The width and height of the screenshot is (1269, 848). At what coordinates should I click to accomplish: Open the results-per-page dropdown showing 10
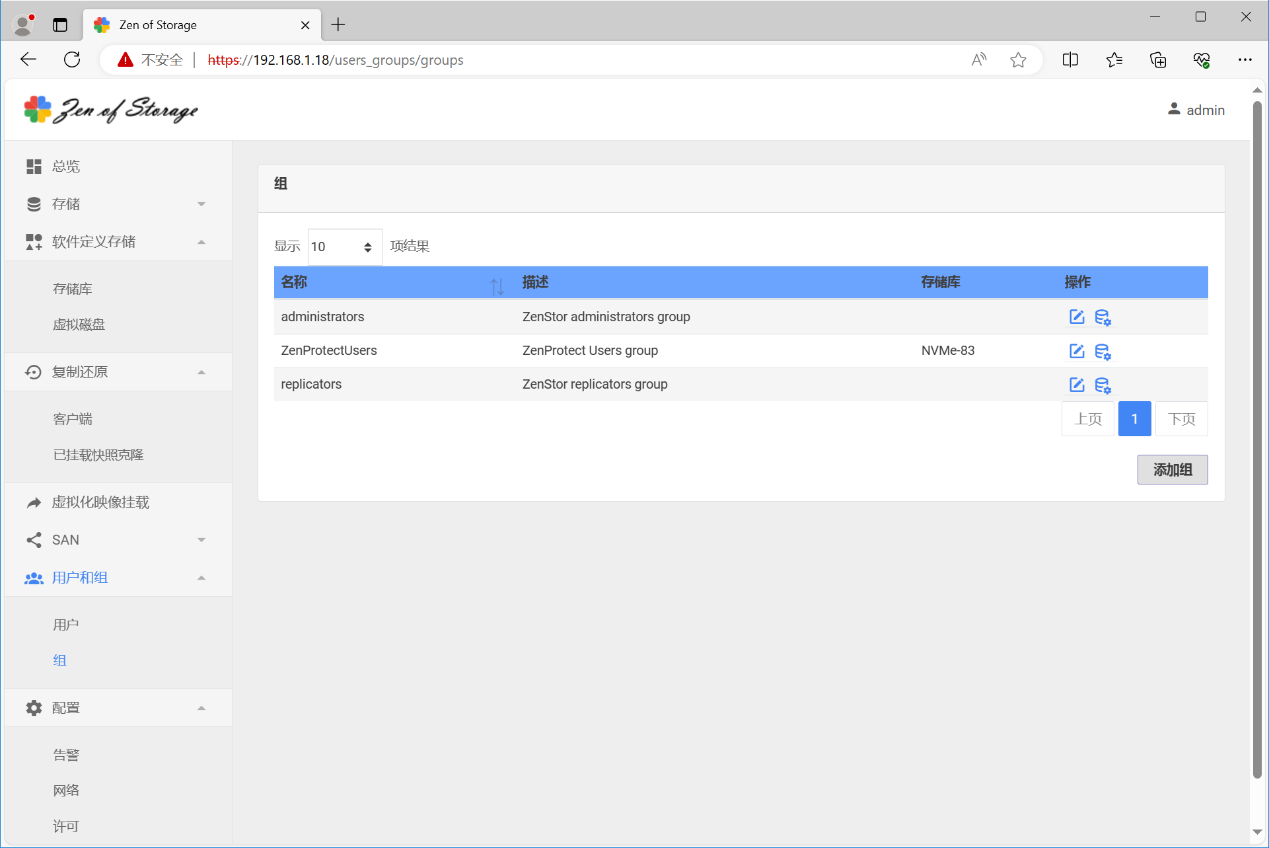(x=344, y=246)
